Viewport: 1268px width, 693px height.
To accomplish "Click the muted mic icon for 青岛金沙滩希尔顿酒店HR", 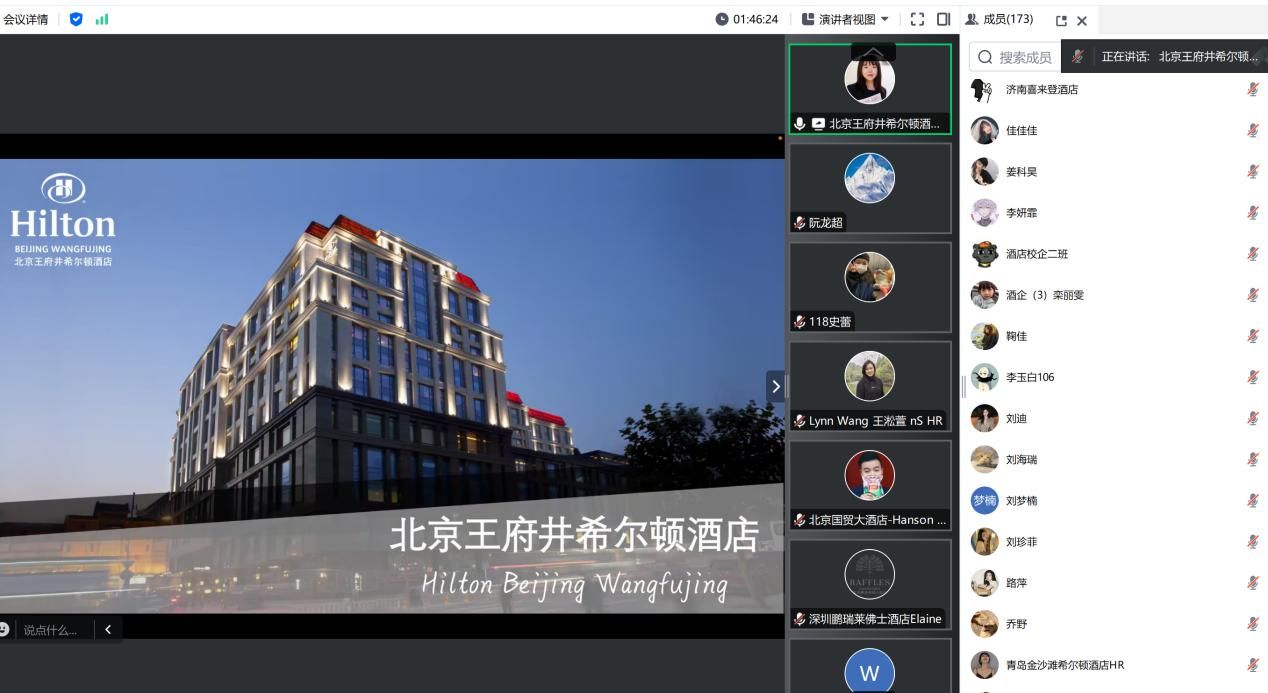I will click(1252, 664).
